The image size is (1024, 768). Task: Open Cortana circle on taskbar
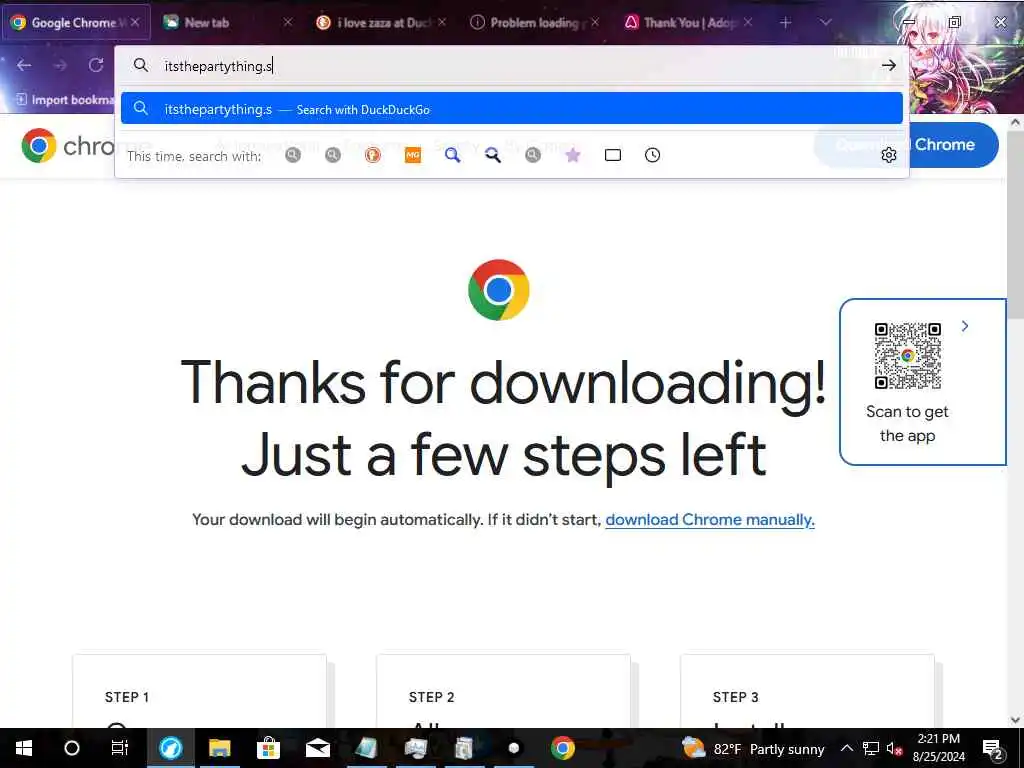pyautogui.click(x=72, y=748)
